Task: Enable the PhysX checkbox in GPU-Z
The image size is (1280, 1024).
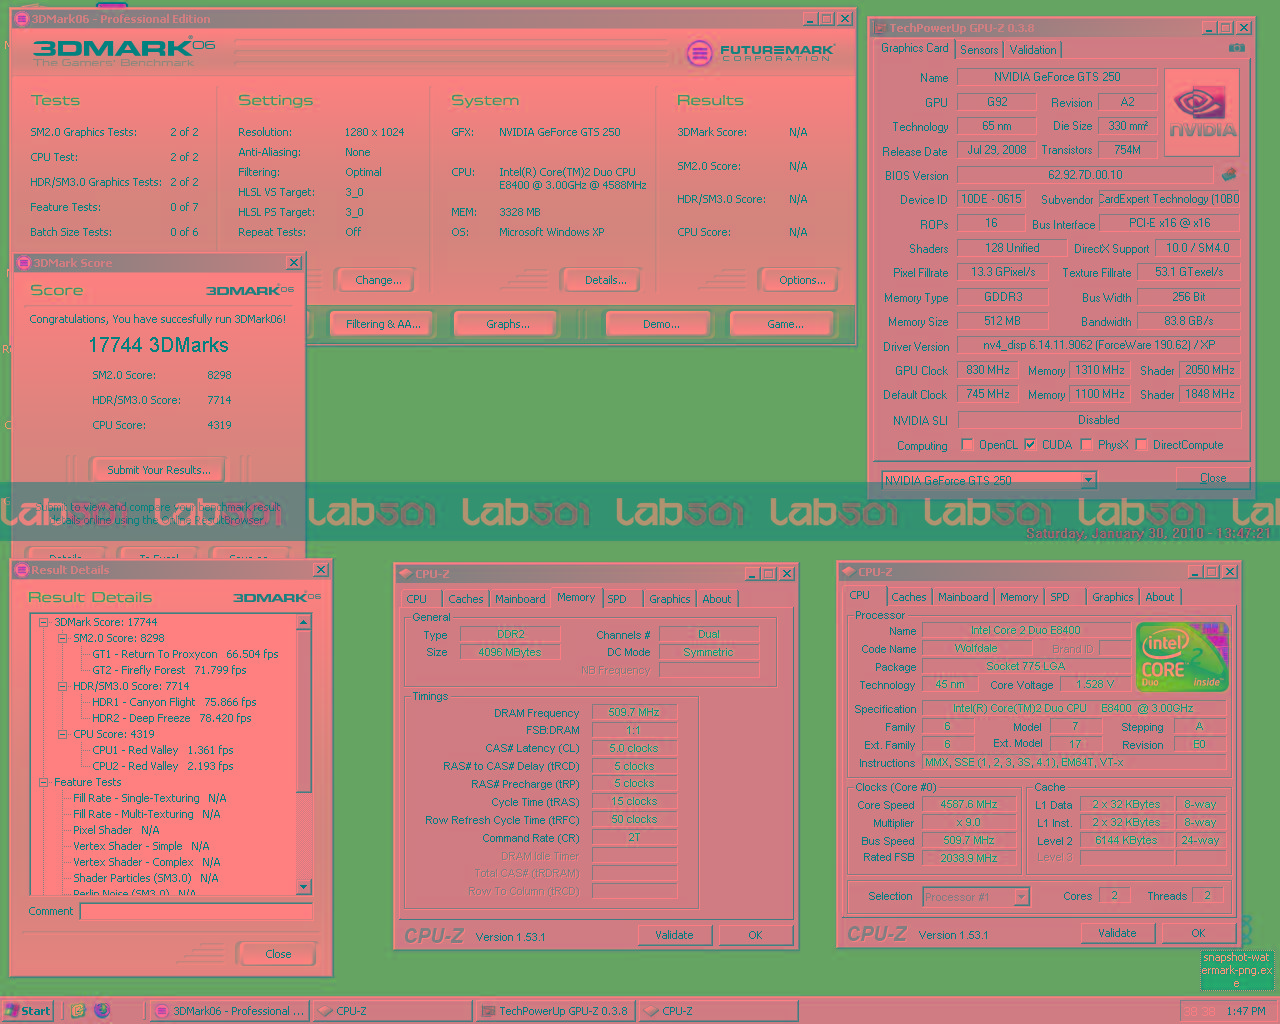Action: [x=1086, y=445]
